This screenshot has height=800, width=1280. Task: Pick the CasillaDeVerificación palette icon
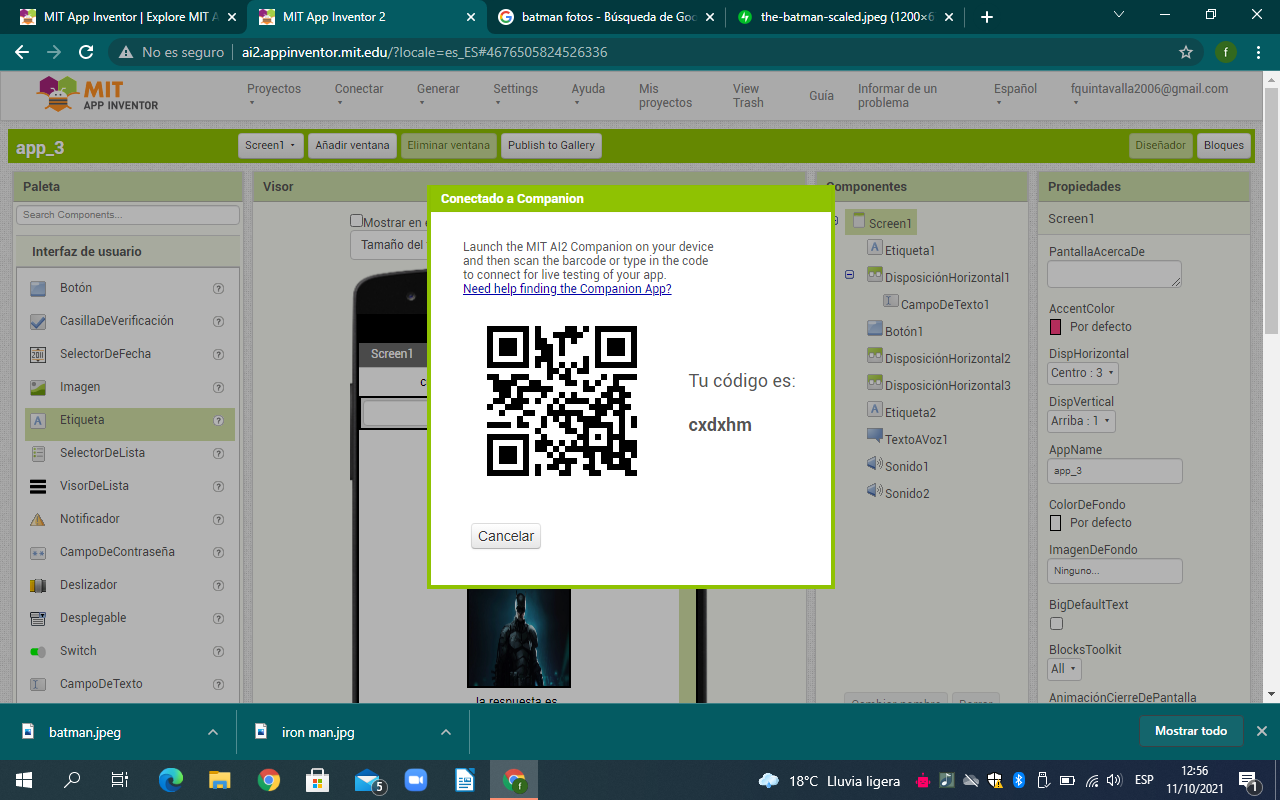point(38,322)
